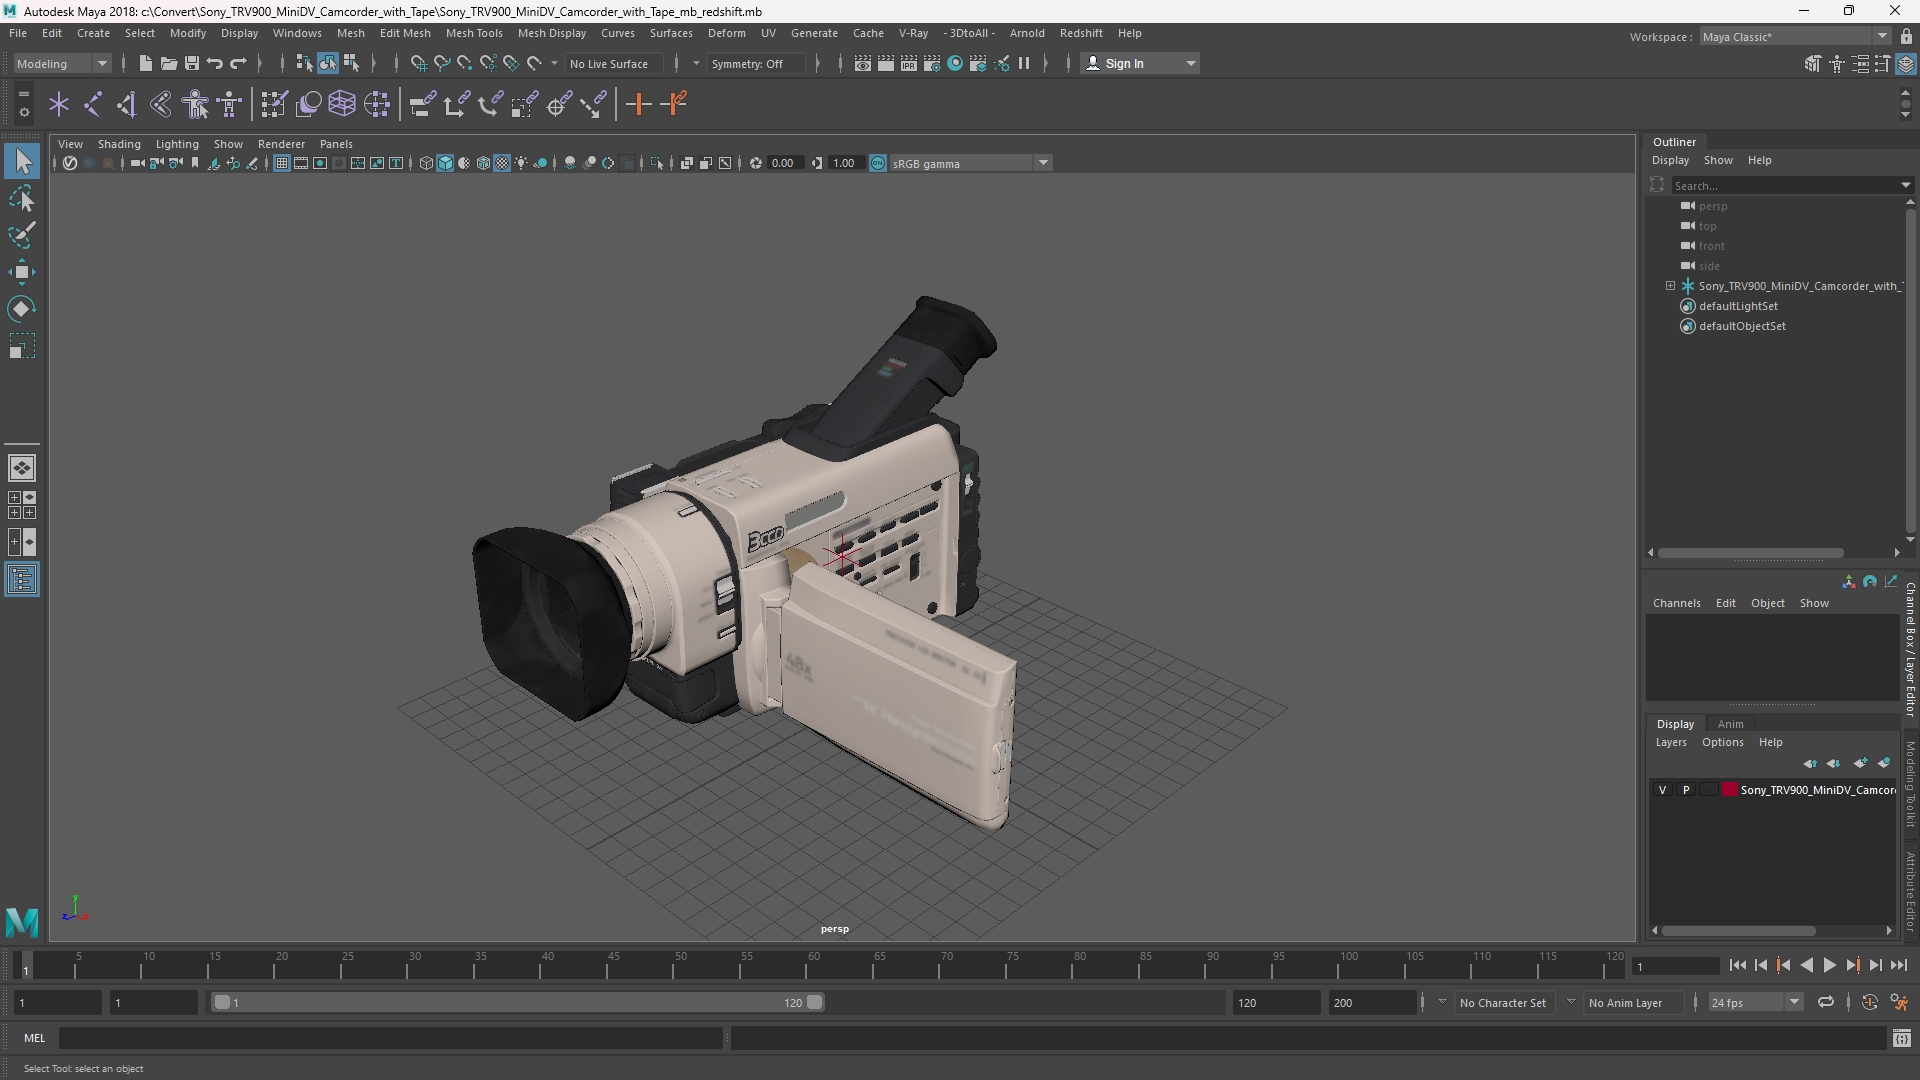Click the IPR render icon
Screen dimensions: 1920x1080
tap(909, 63)
